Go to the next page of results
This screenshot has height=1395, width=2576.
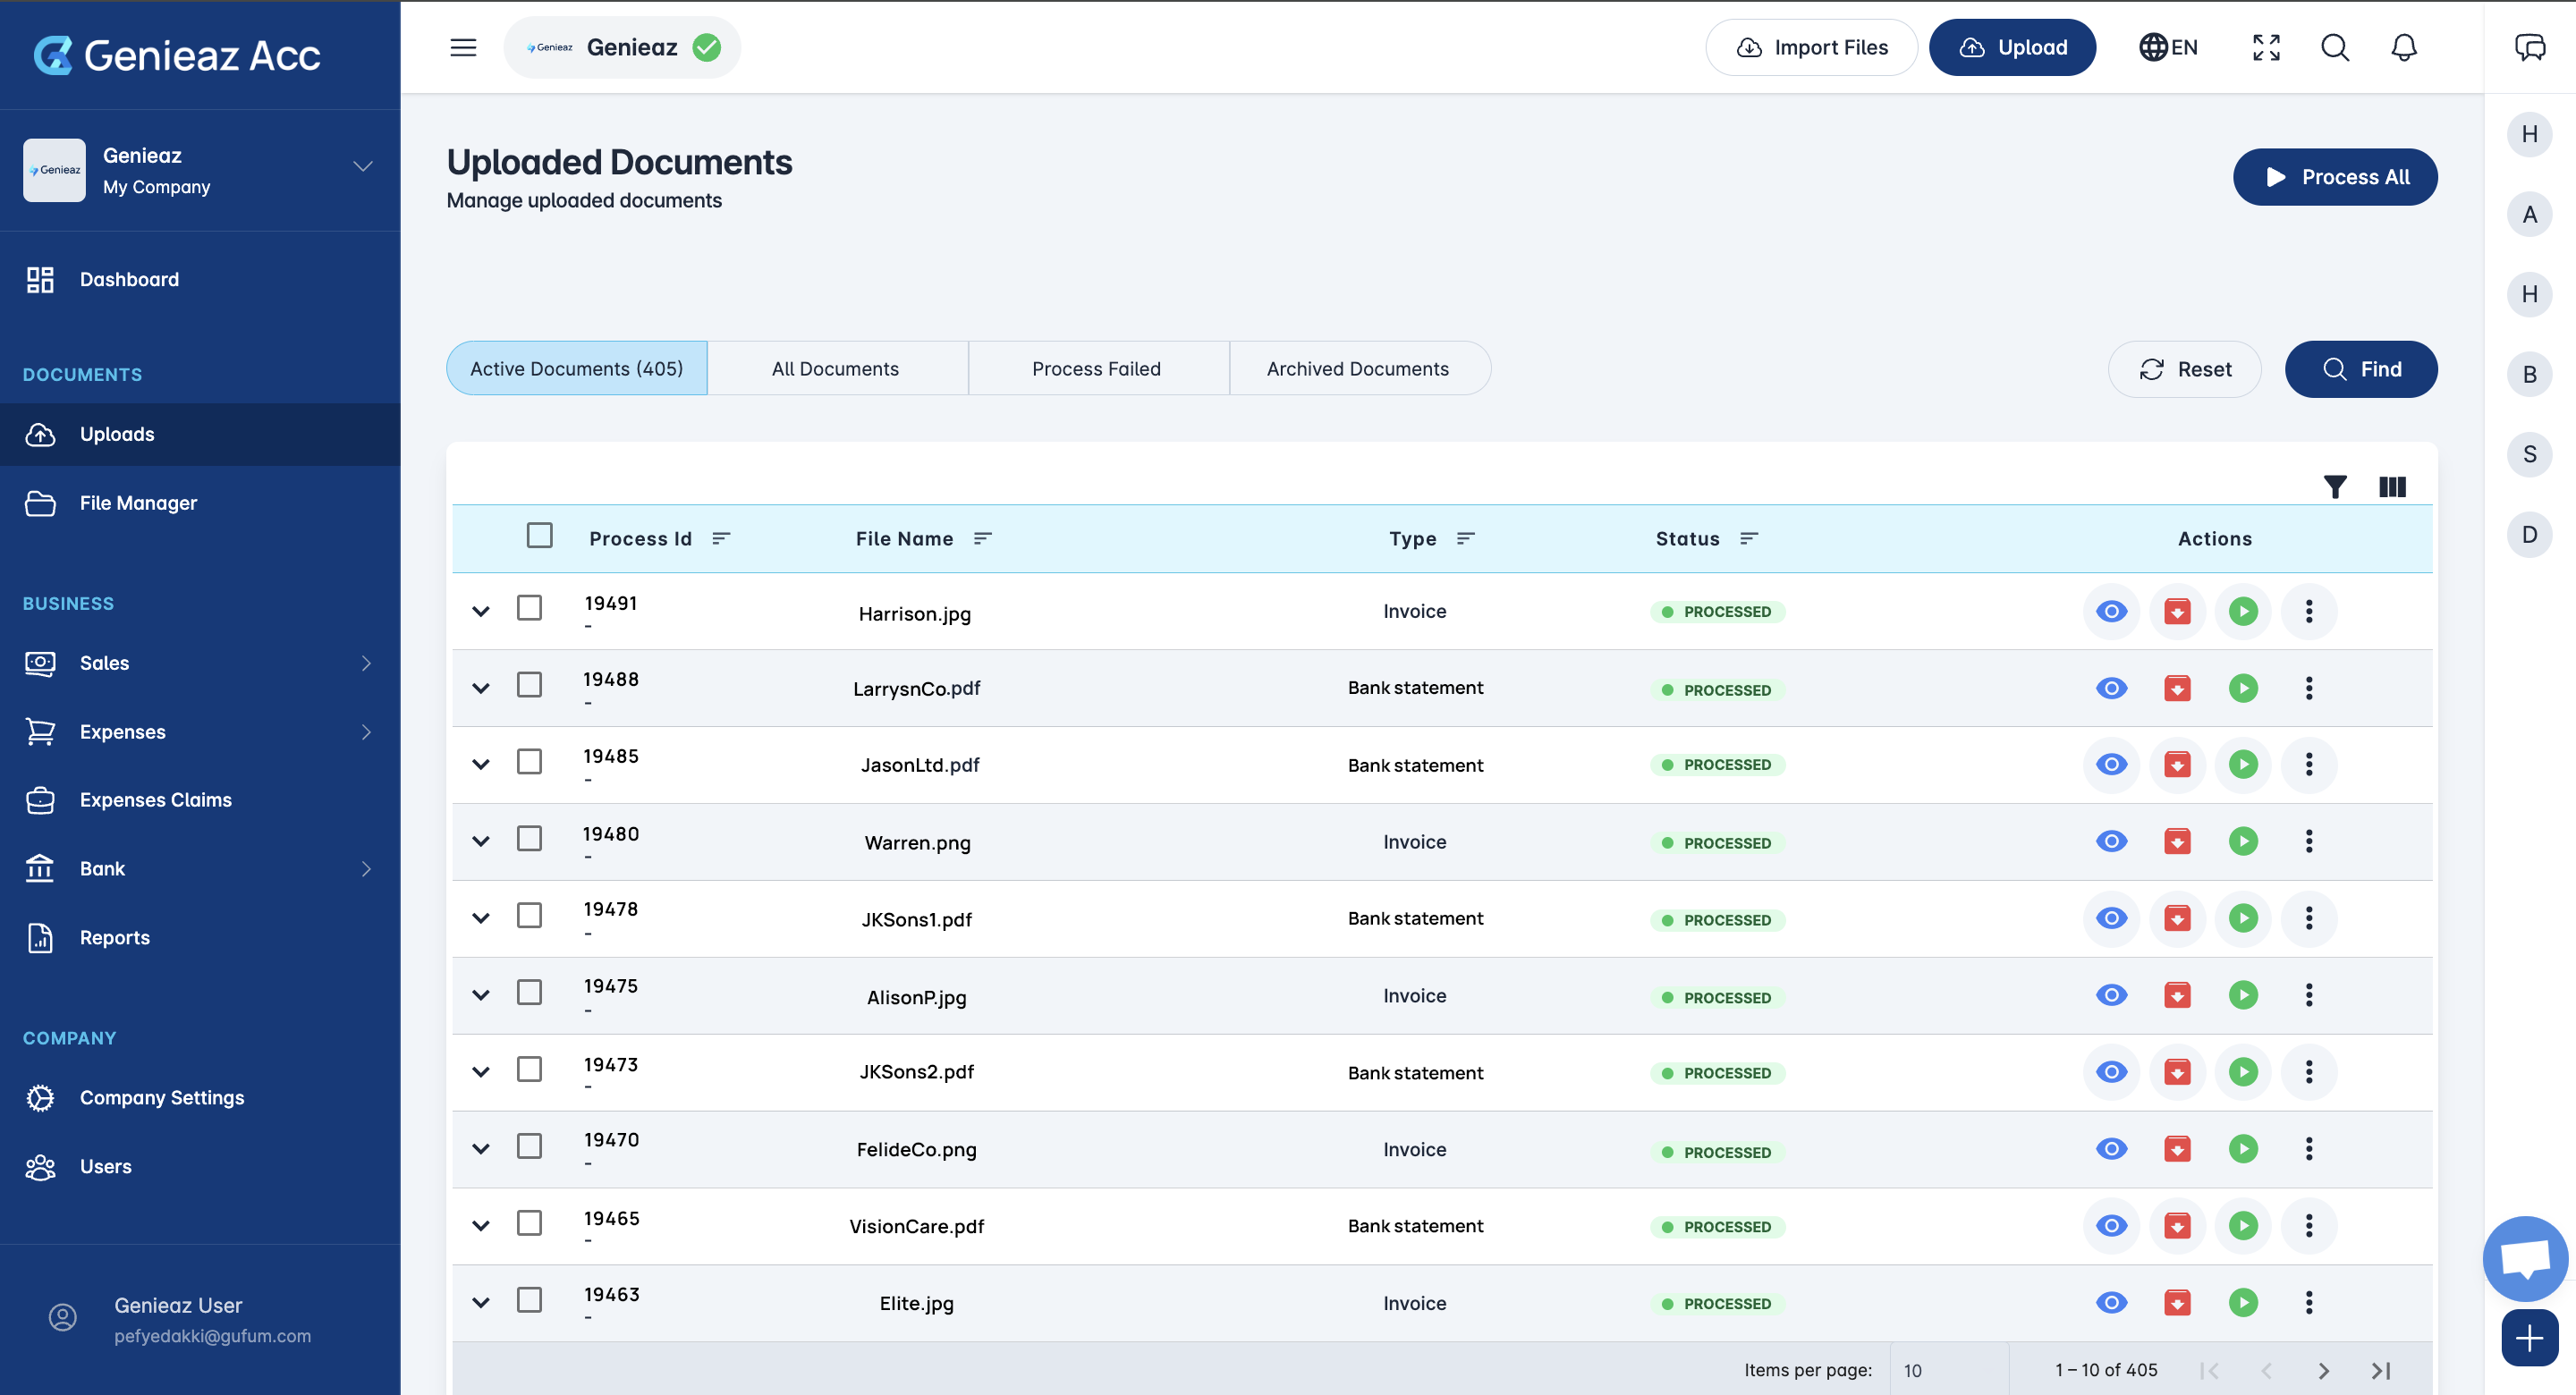[x=2323, y=1370]
